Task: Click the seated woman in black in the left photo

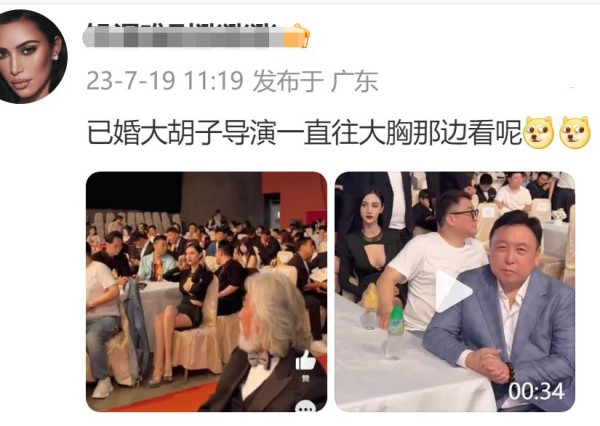Action: click(183, 311)
